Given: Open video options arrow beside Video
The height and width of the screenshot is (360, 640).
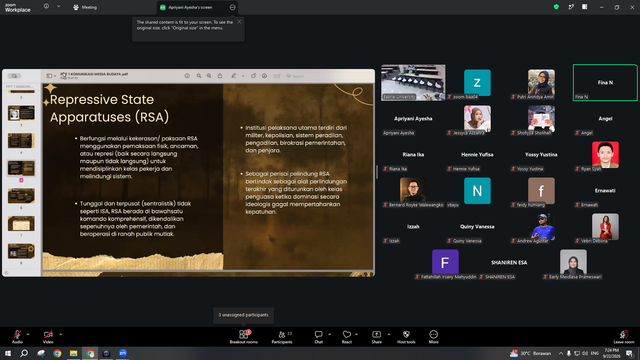Looking at the screenshot, I should click(60, 334).
